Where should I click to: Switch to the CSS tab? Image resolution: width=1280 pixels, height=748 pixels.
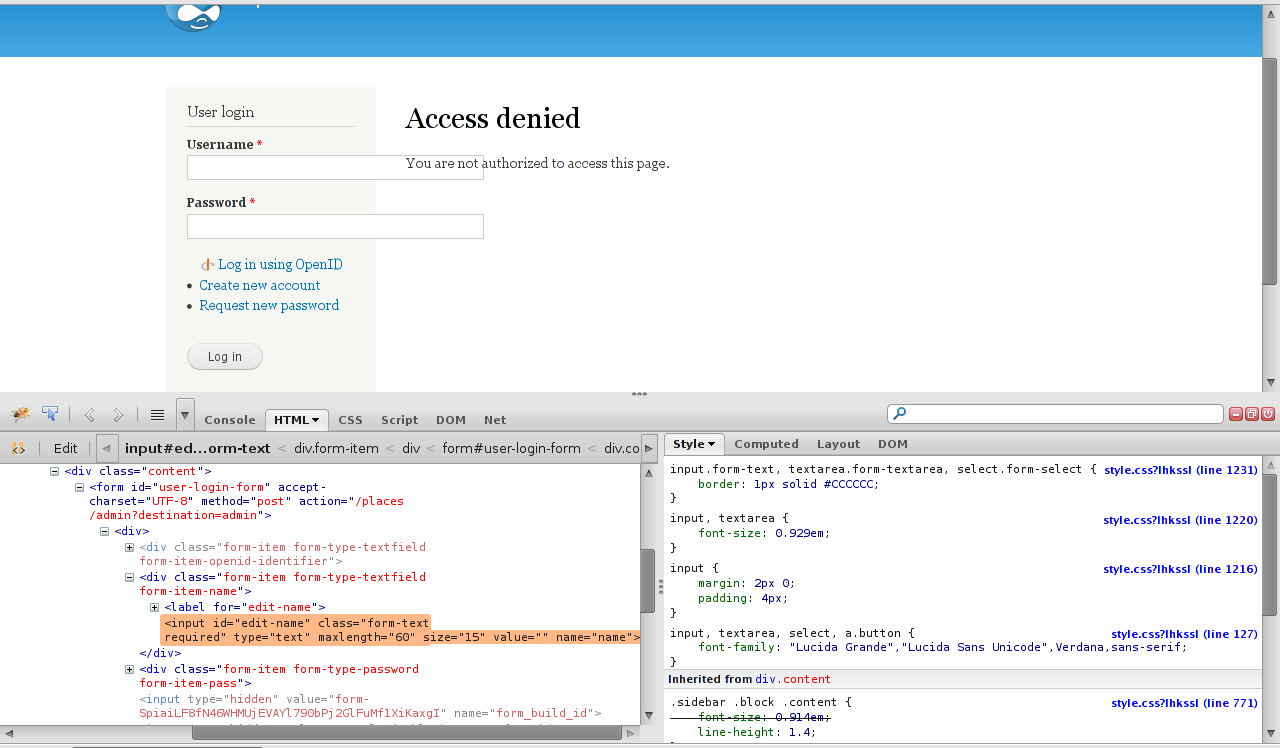[x=350, y=420]
